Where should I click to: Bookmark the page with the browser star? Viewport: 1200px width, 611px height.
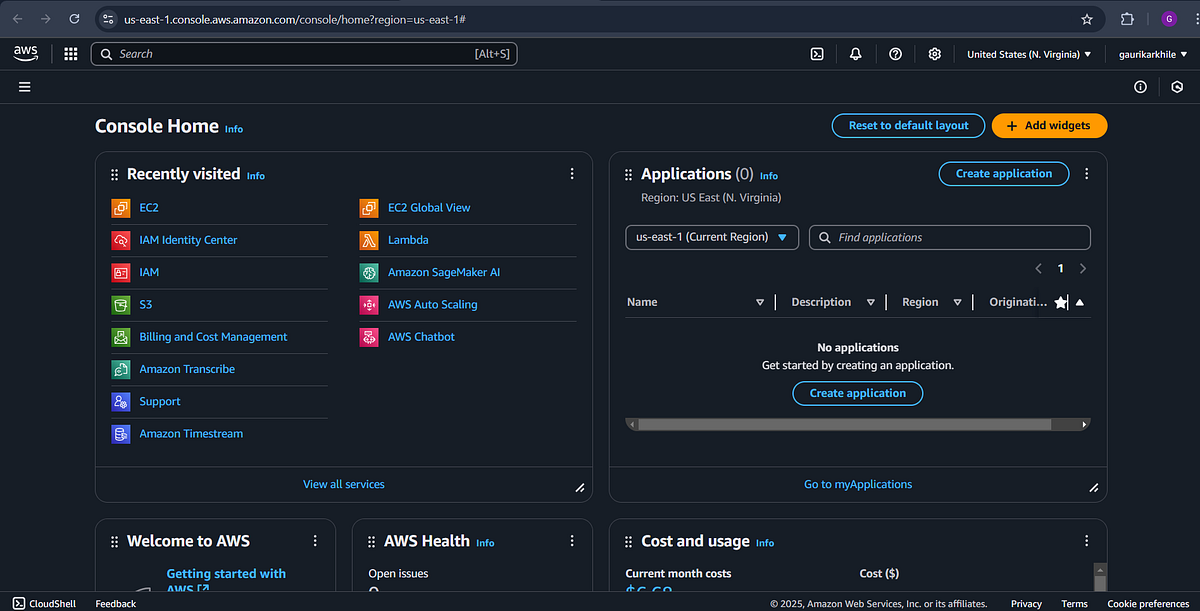click(x=1087, y=18)
